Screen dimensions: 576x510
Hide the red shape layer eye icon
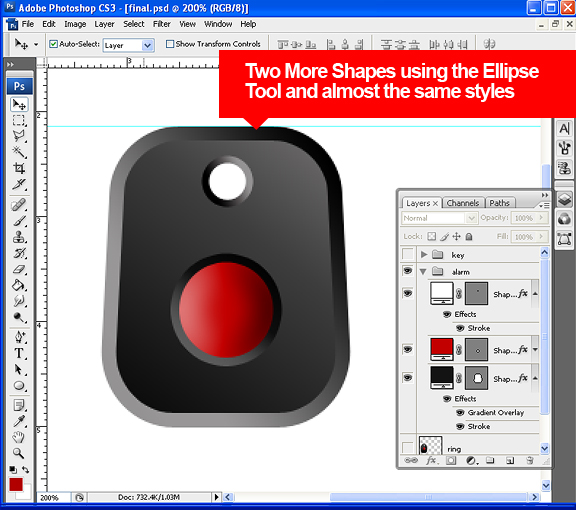point(408,349)
